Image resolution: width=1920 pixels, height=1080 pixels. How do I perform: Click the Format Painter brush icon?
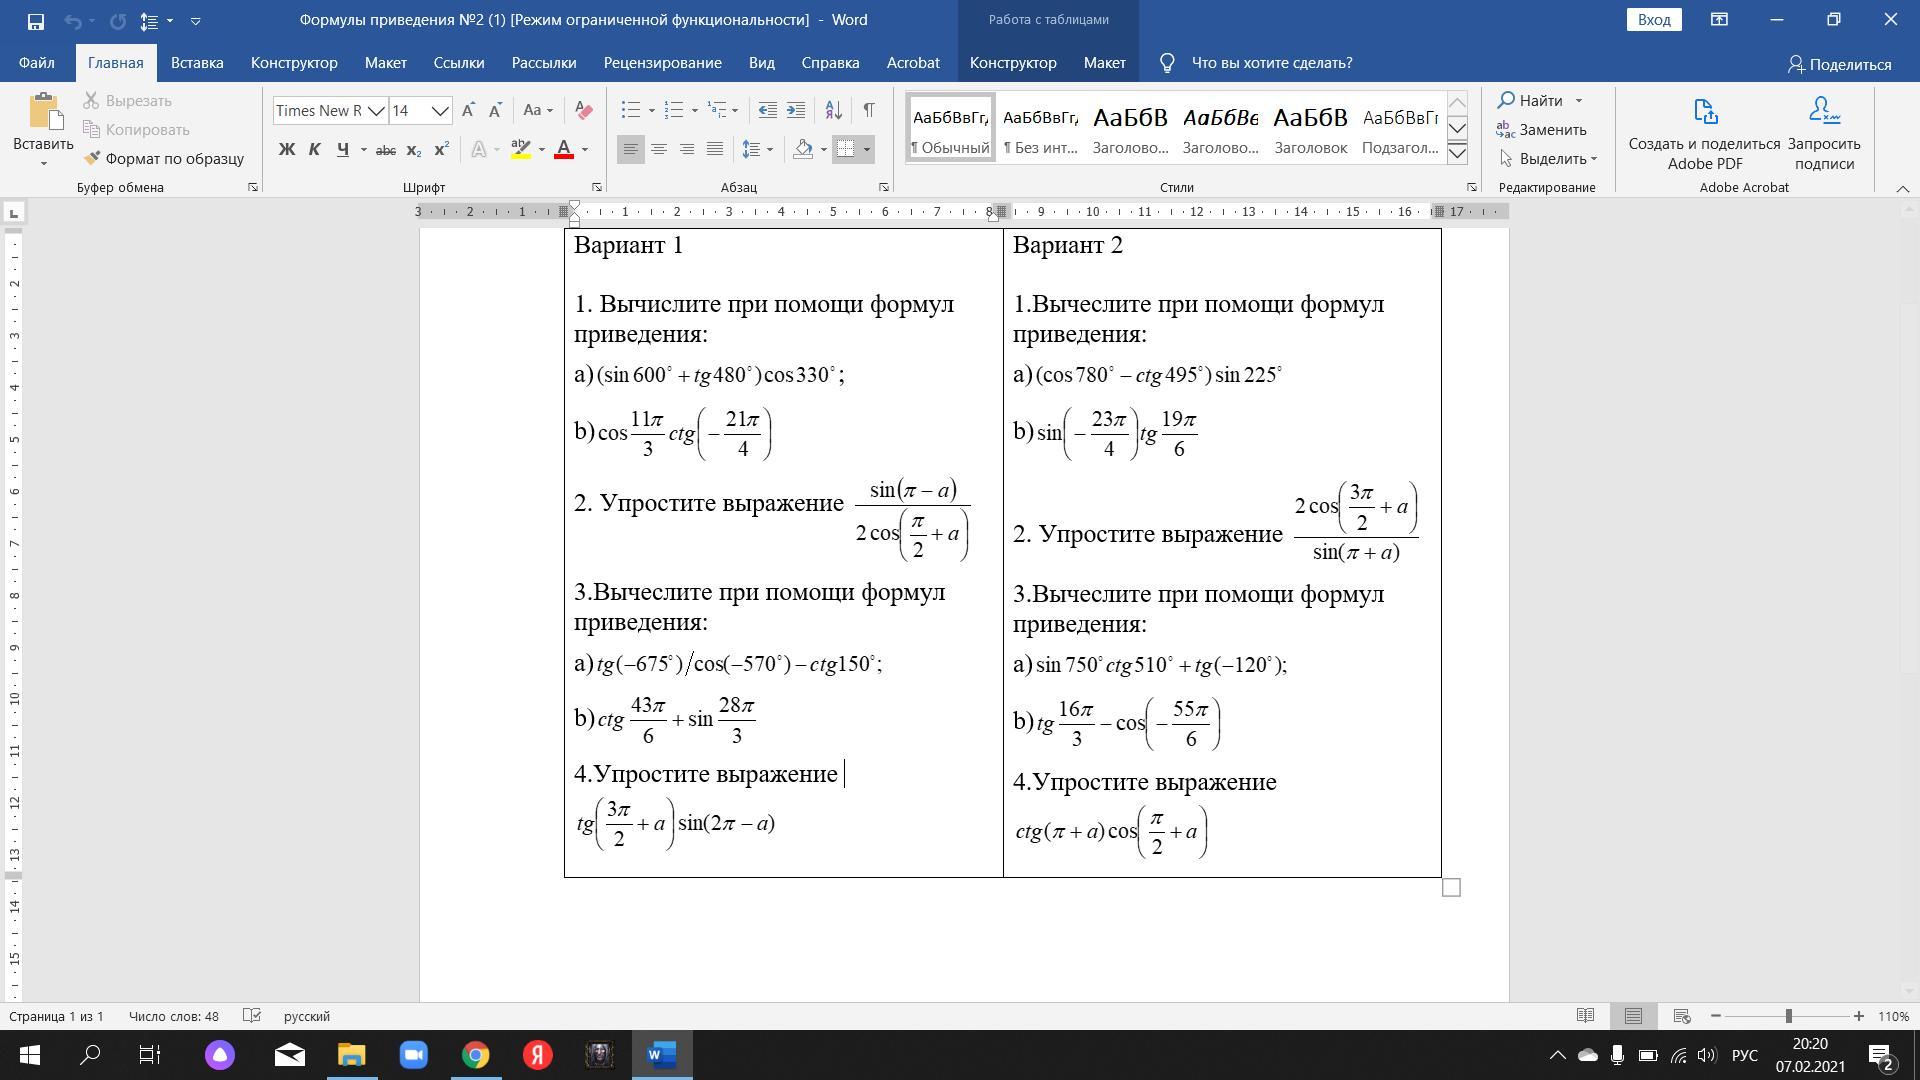(93, 158)
